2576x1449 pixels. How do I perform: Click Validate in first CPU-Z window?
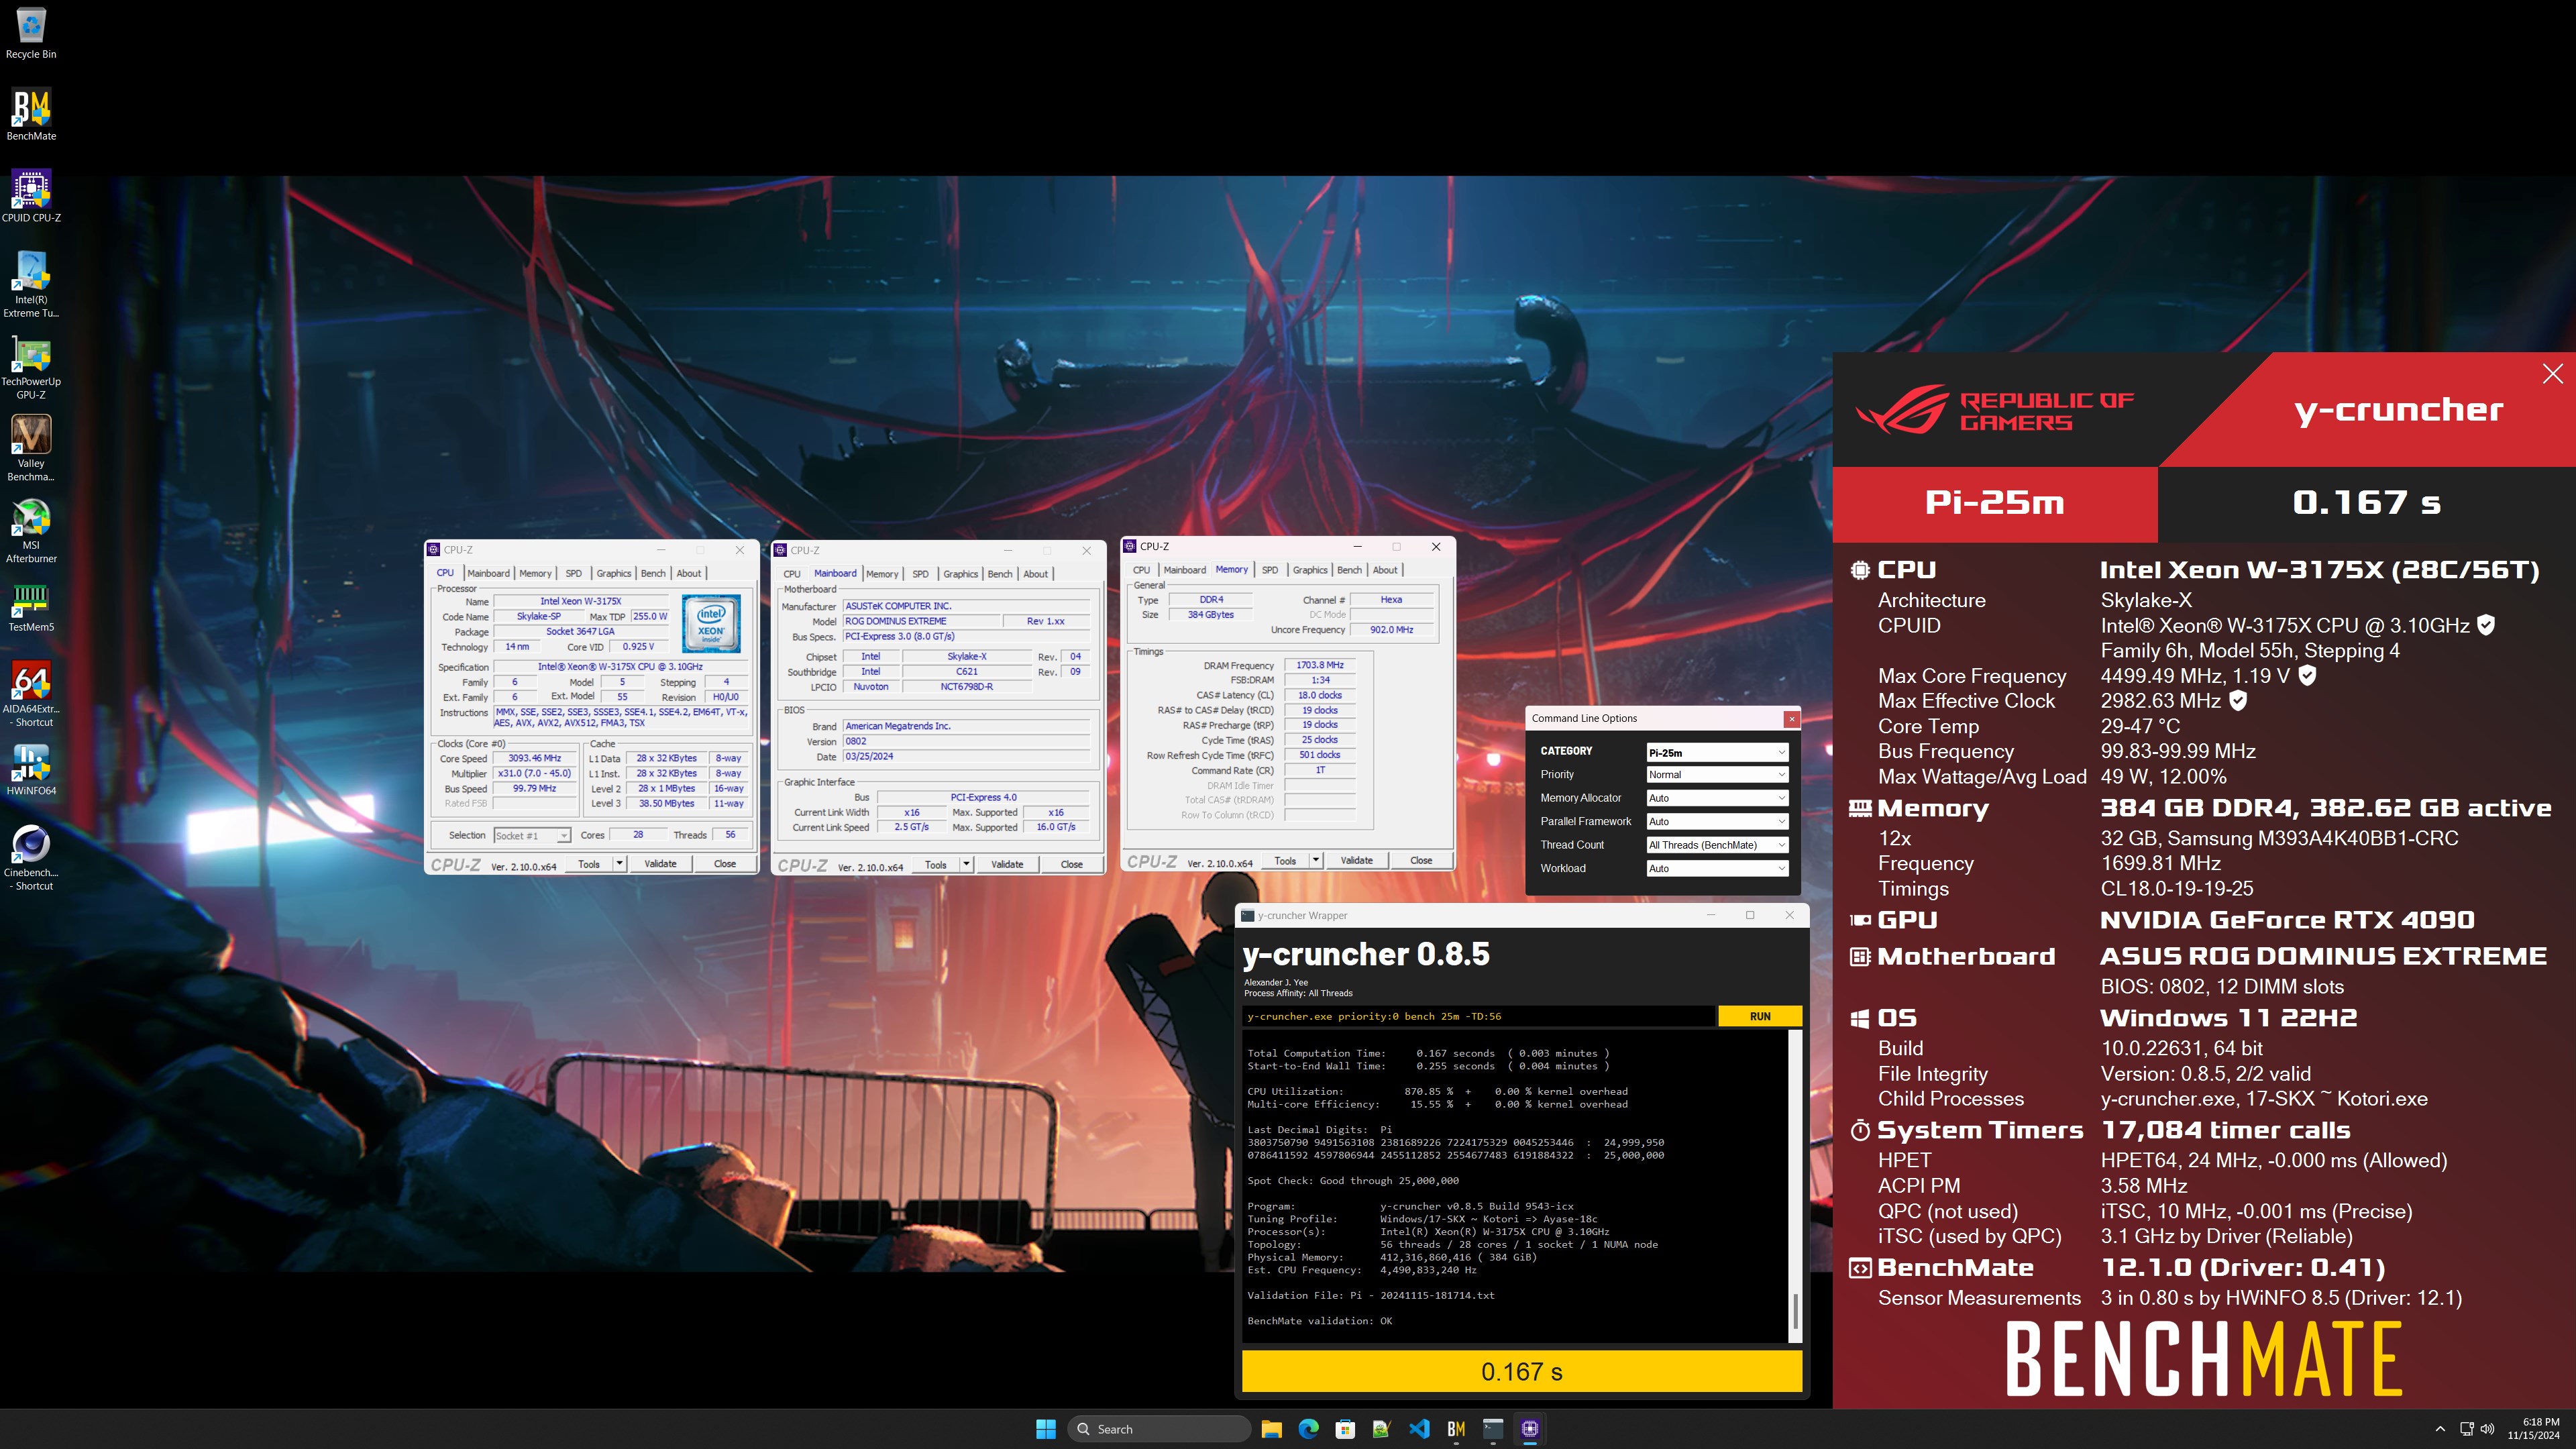tap(660, 863)
